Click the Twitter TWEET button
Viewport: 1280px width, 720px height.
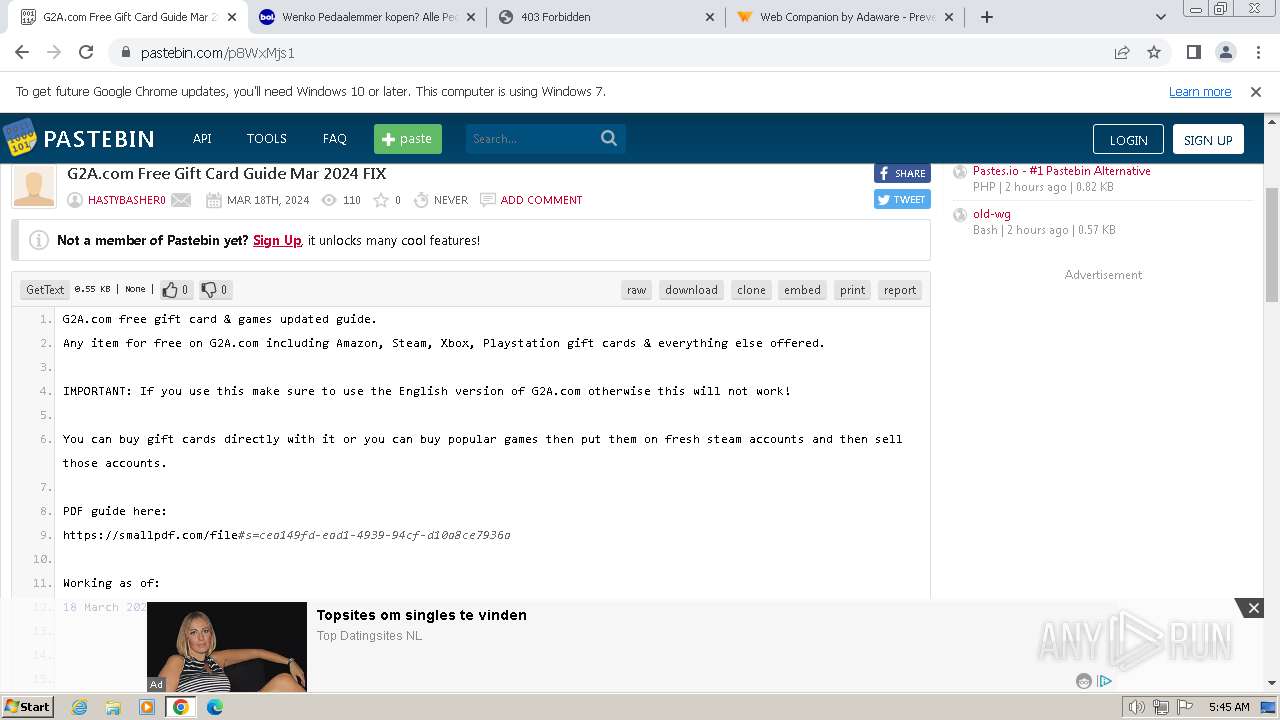(902, 199)
